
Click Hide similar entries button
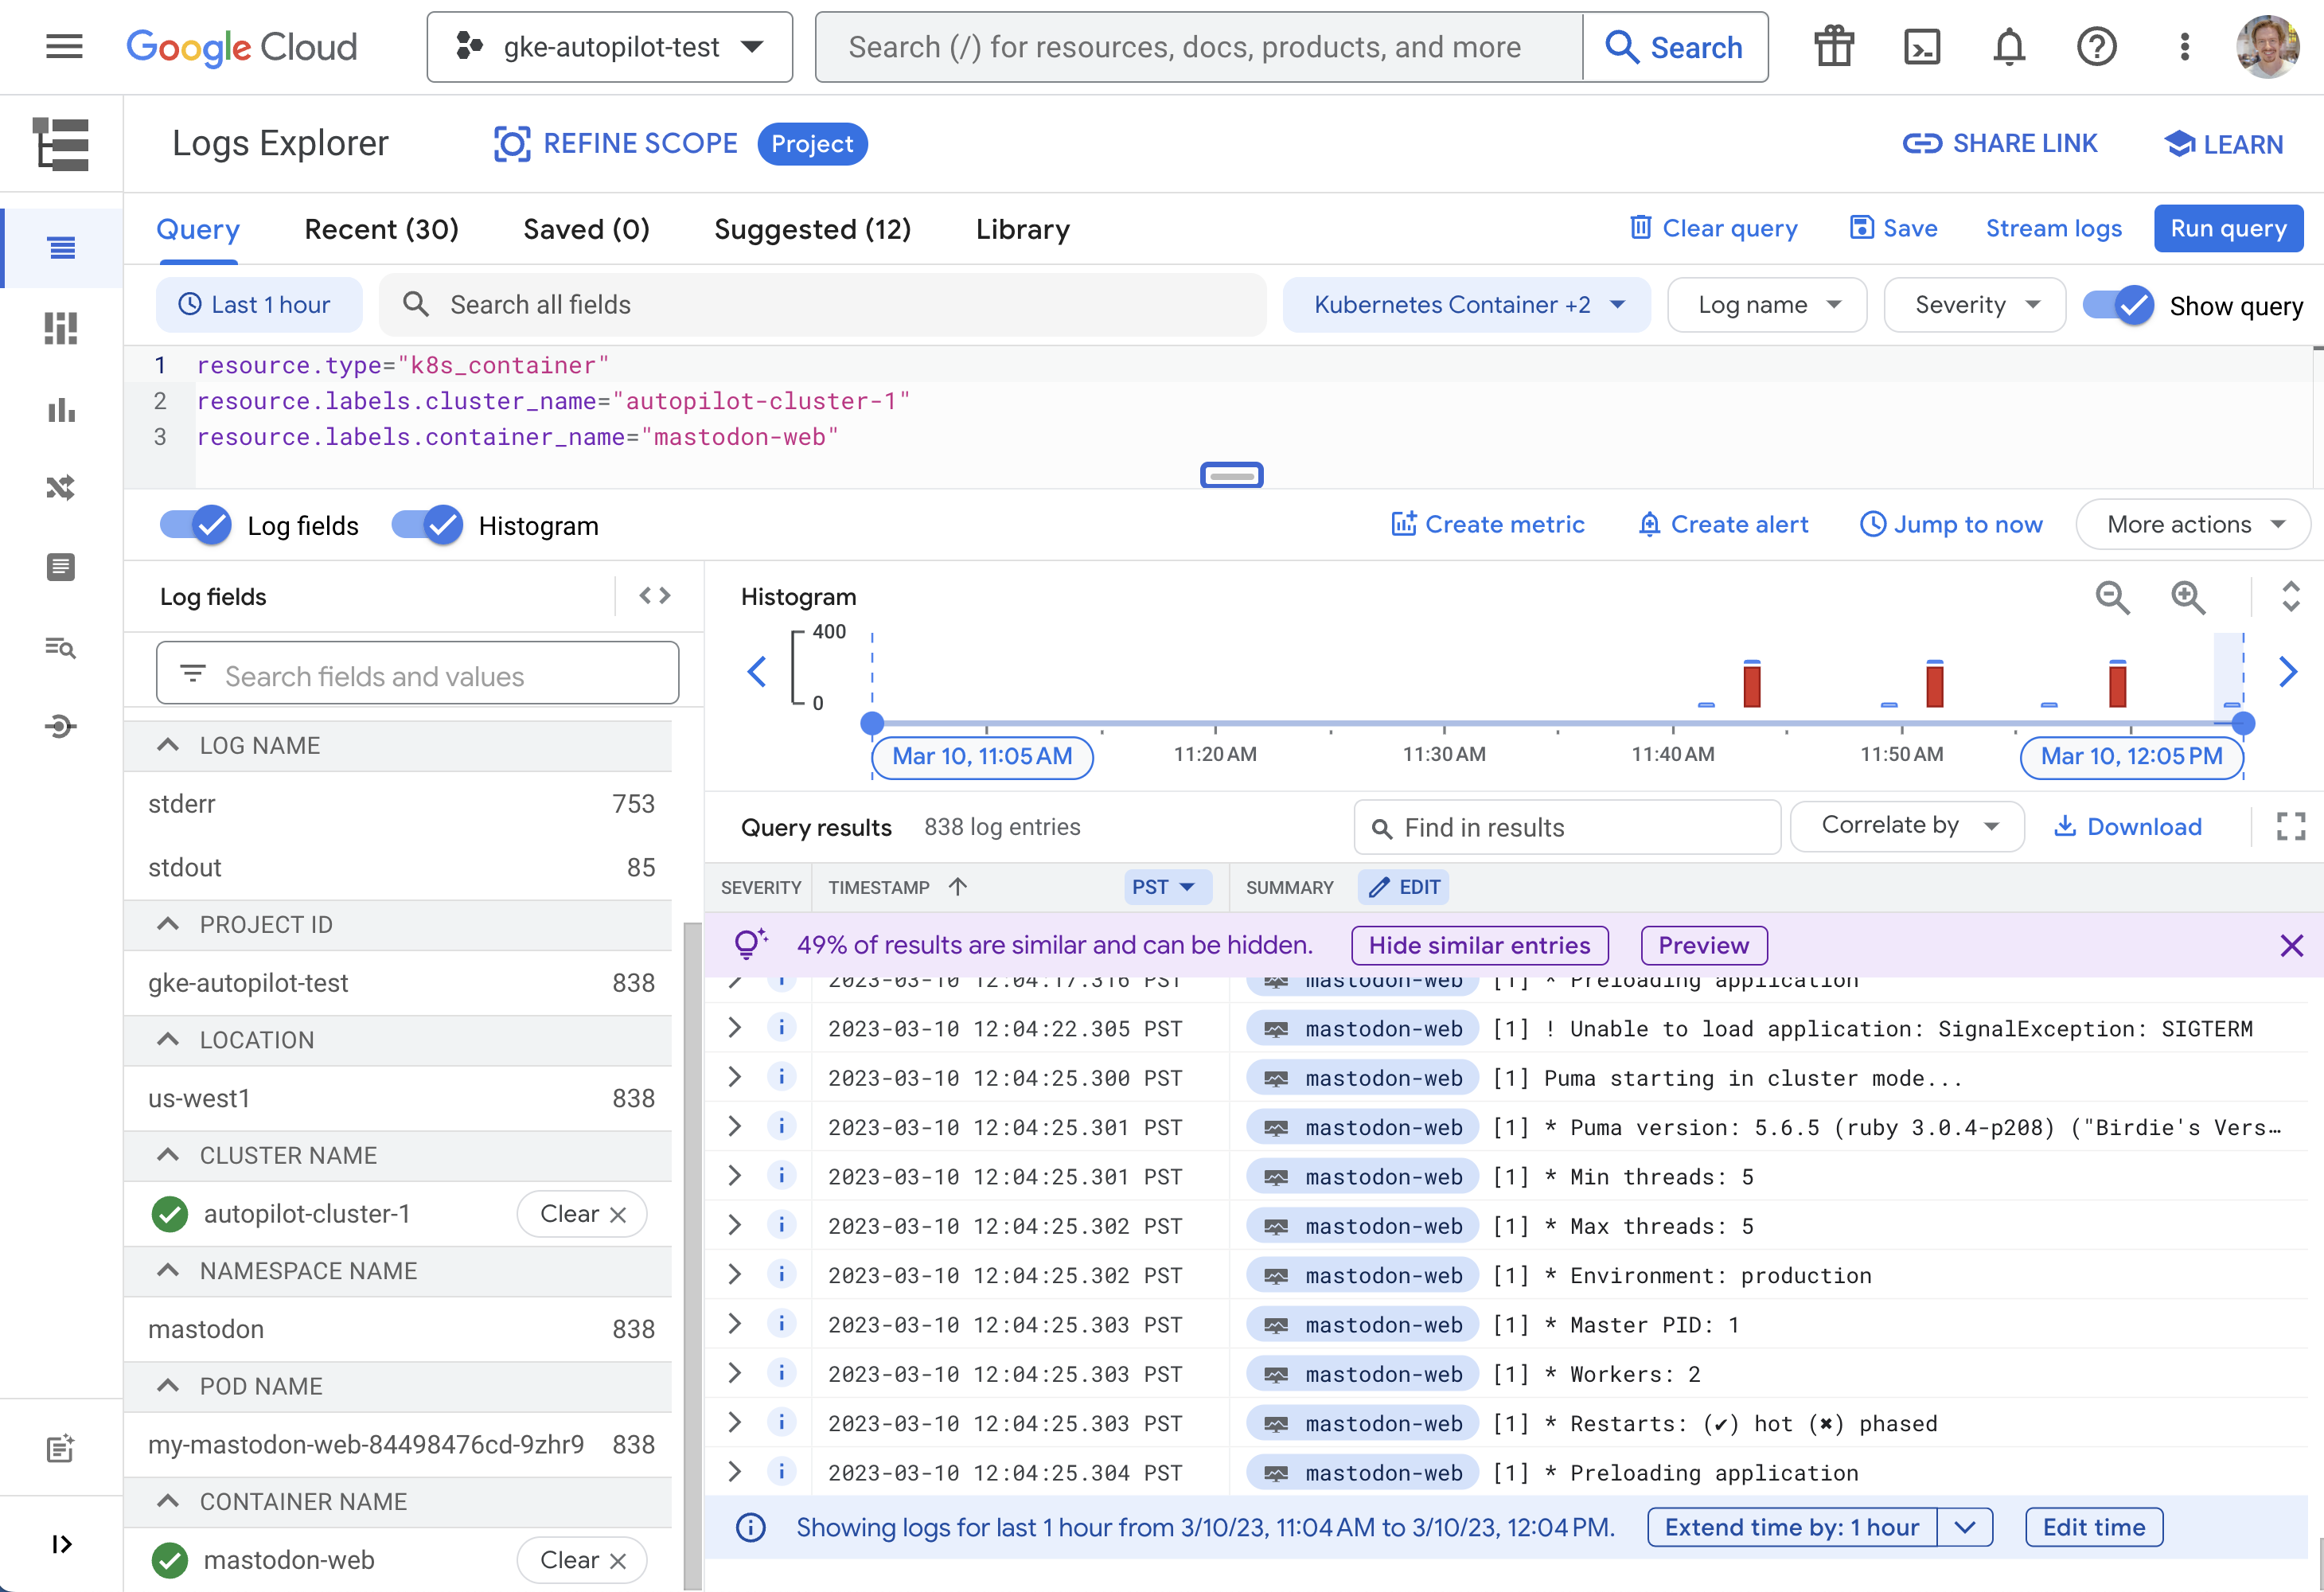[1479, 945]
